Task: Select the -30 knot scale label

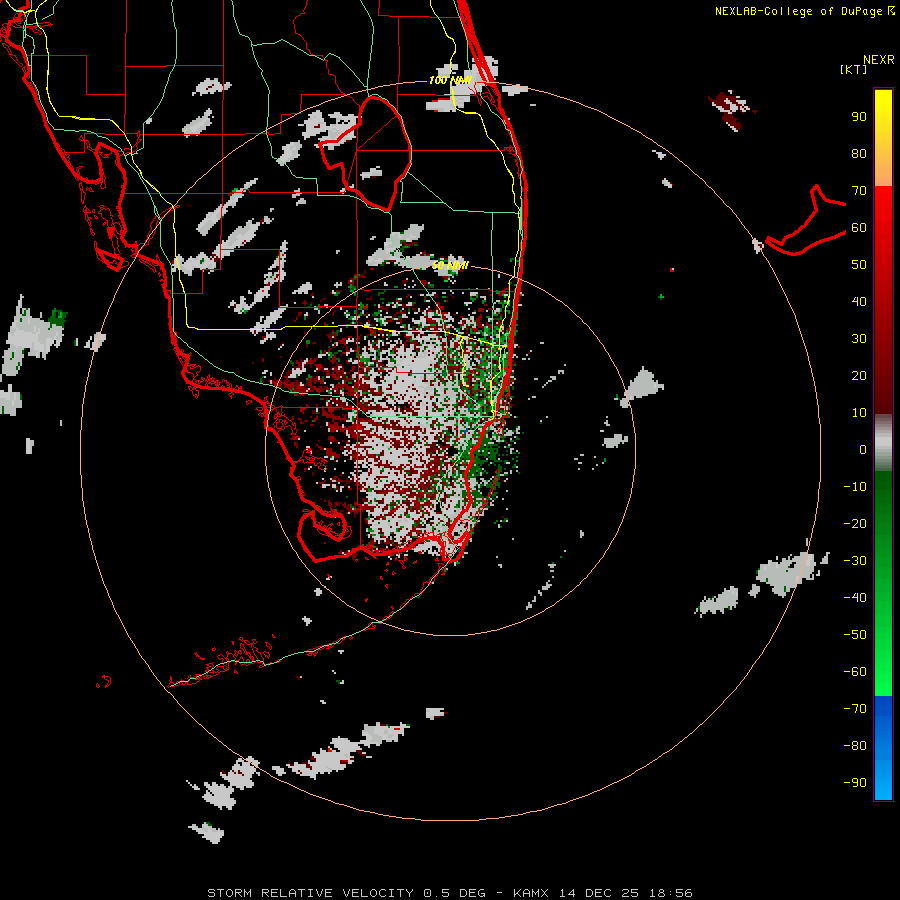Action: pos(855,561)
